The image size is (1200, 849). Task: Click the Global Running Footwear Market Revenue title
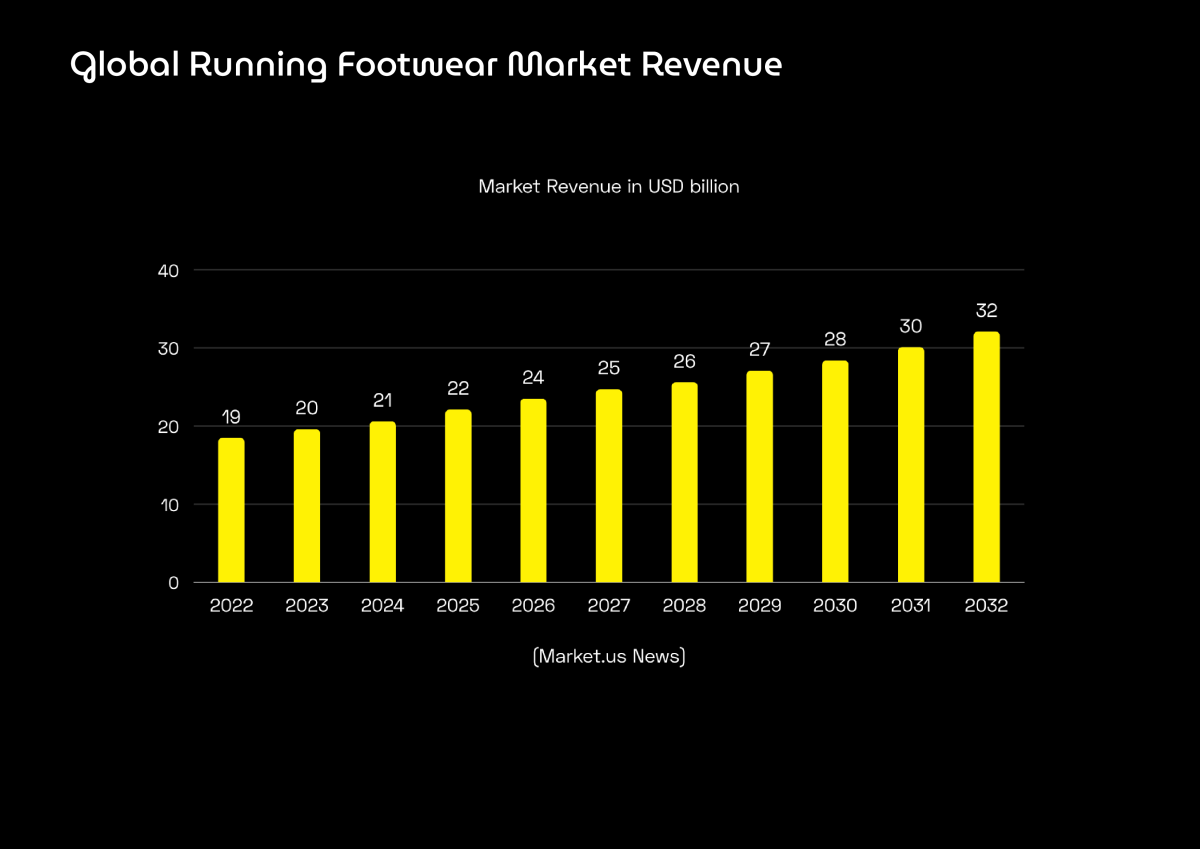[x=426, y=65]
